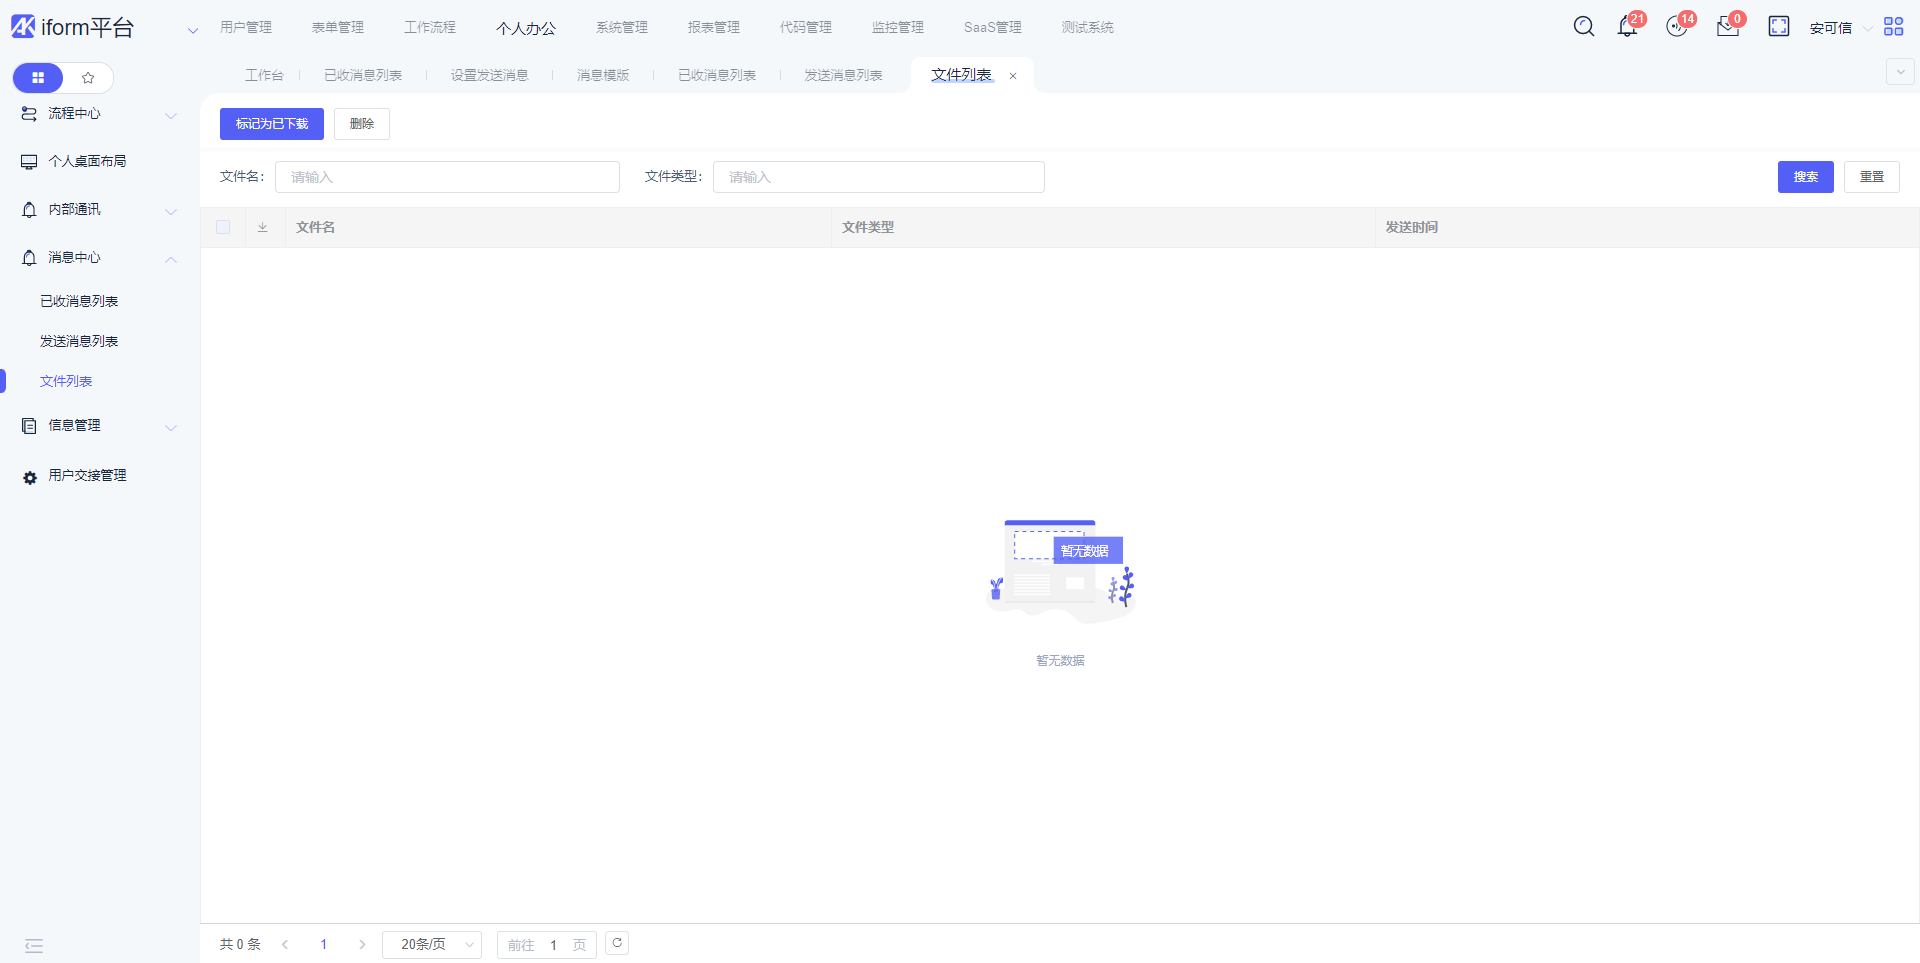Image resolution: width=1920 pixels, height=963 pixels.
Task: Open the bell notifications icon
Action: [1627, 27]
